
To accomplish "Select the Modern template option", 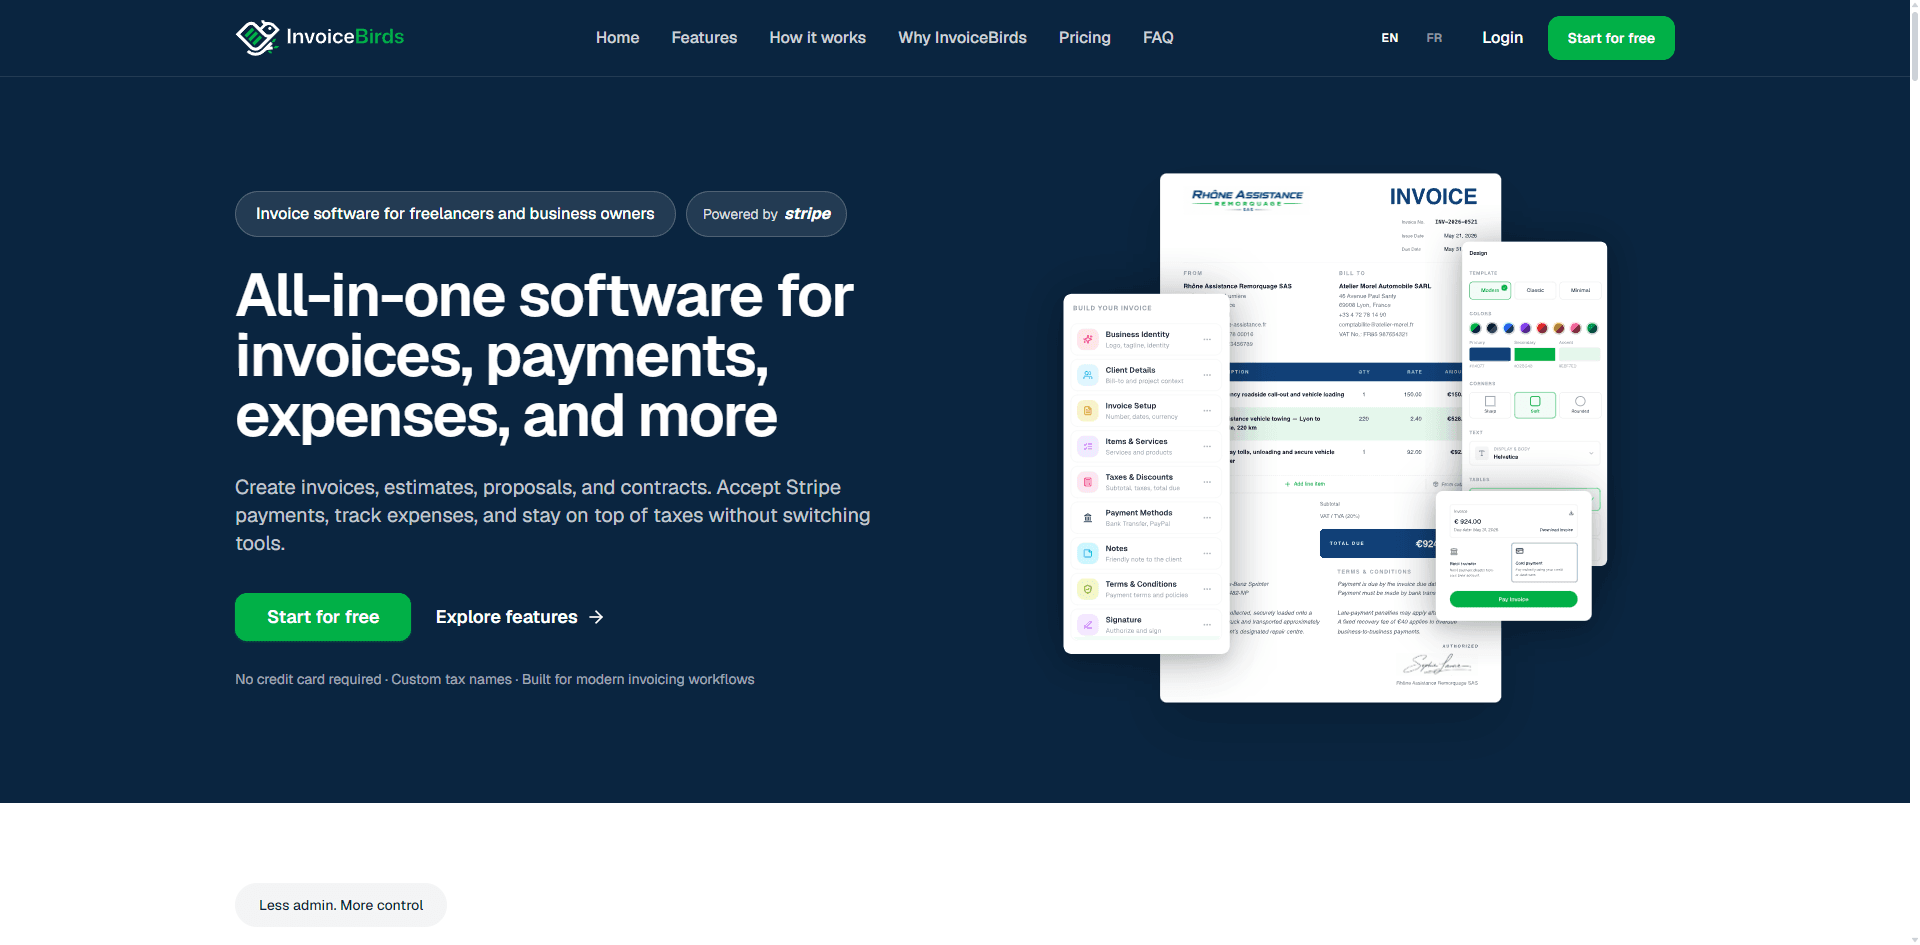I will [1490, 290].
